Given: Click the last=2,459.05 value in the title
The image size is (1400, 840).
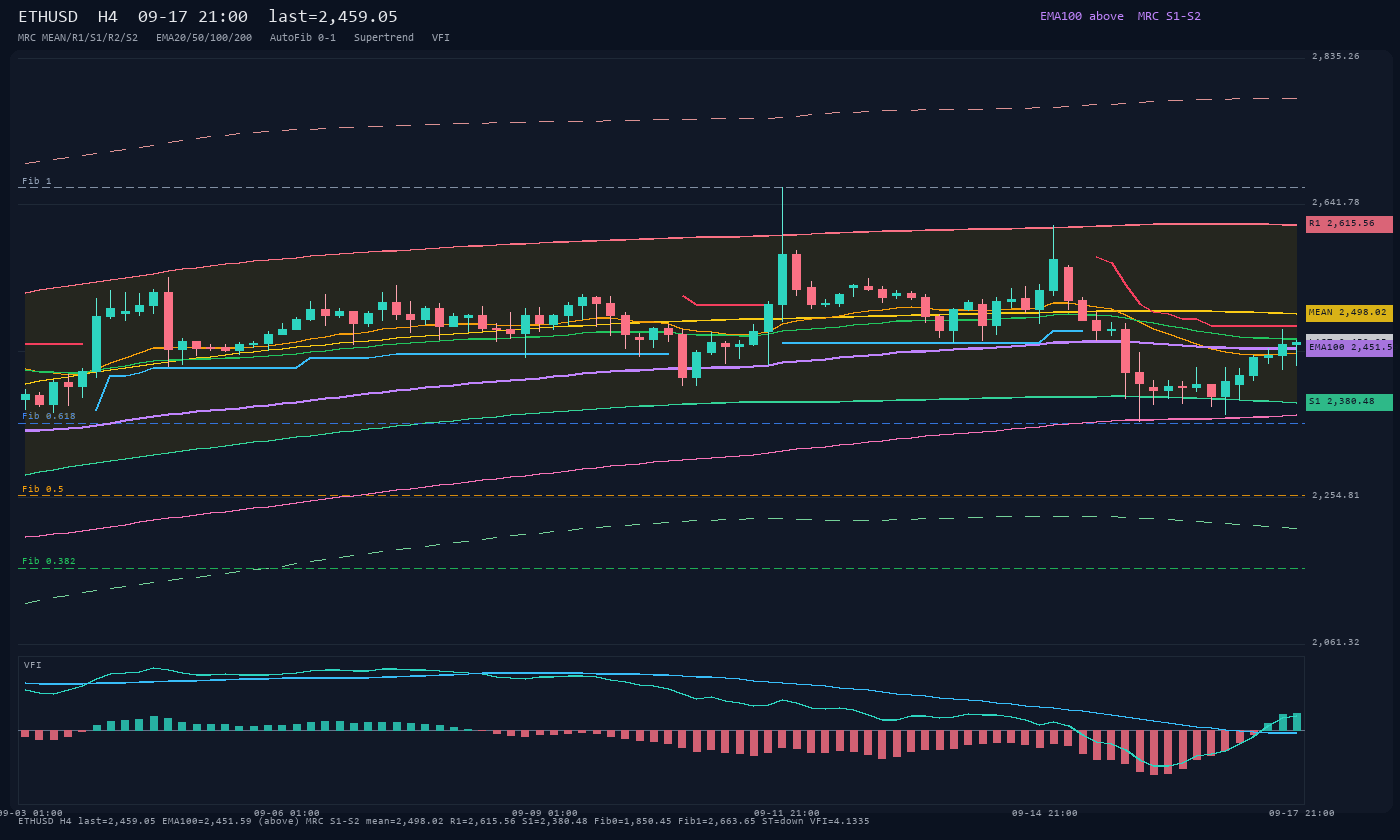Looking at the screenshot, I should [333, 17].
